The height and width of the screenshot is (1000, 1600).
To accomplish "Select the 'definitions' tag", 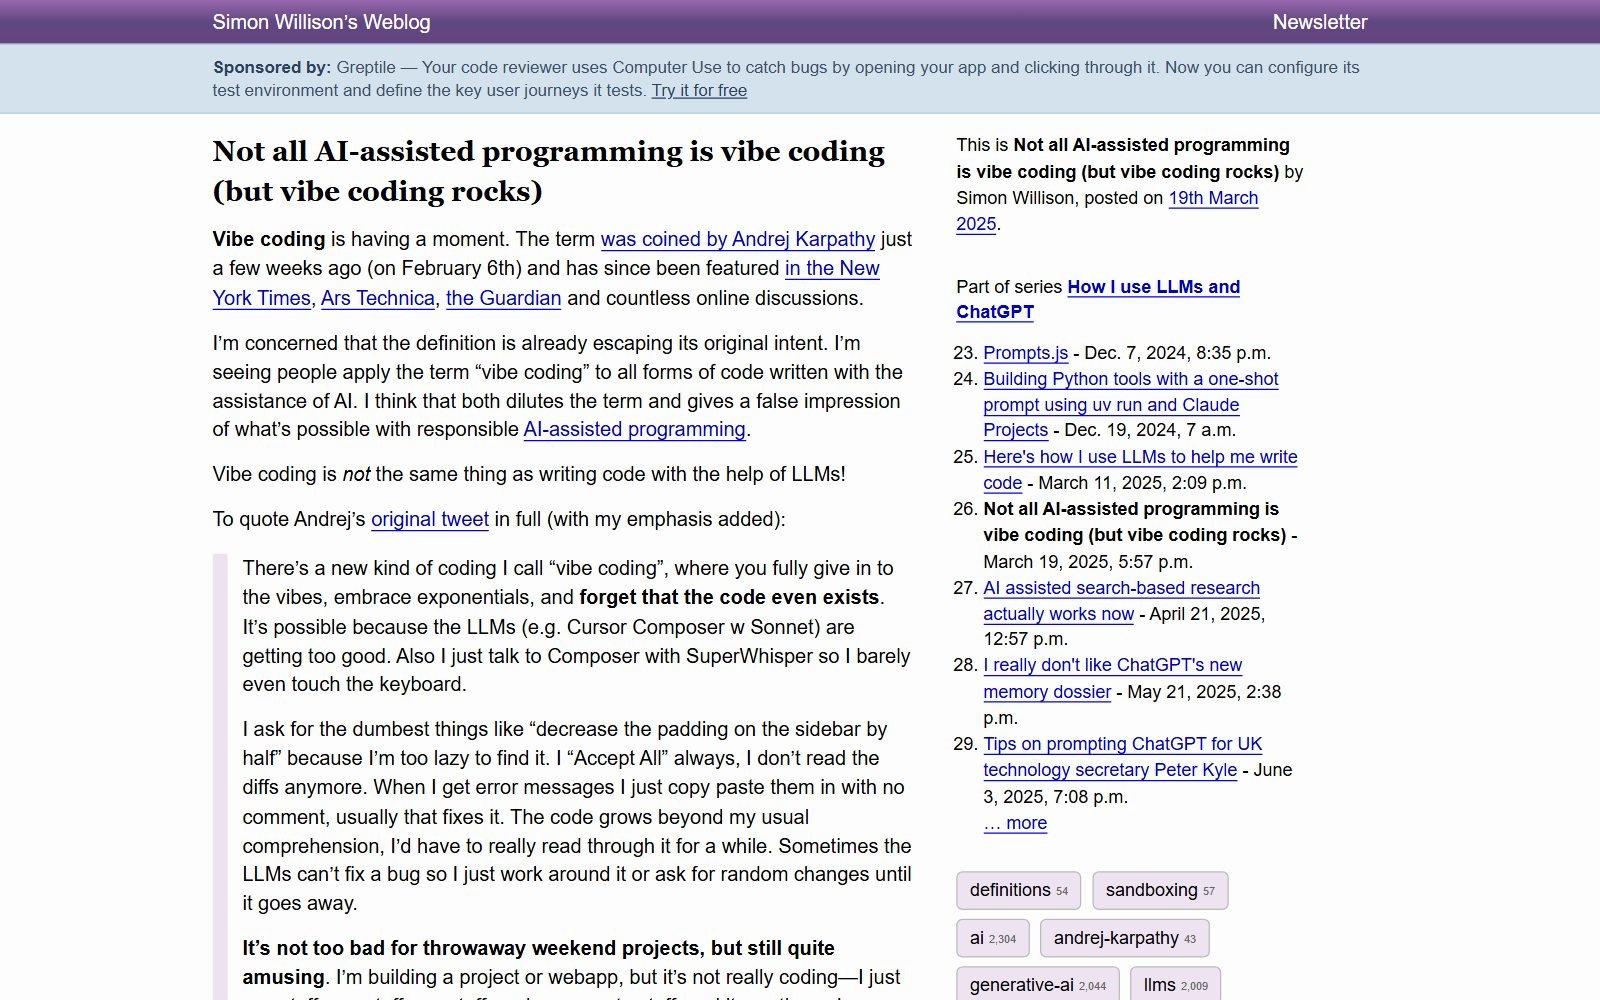I will point(1018,890).
